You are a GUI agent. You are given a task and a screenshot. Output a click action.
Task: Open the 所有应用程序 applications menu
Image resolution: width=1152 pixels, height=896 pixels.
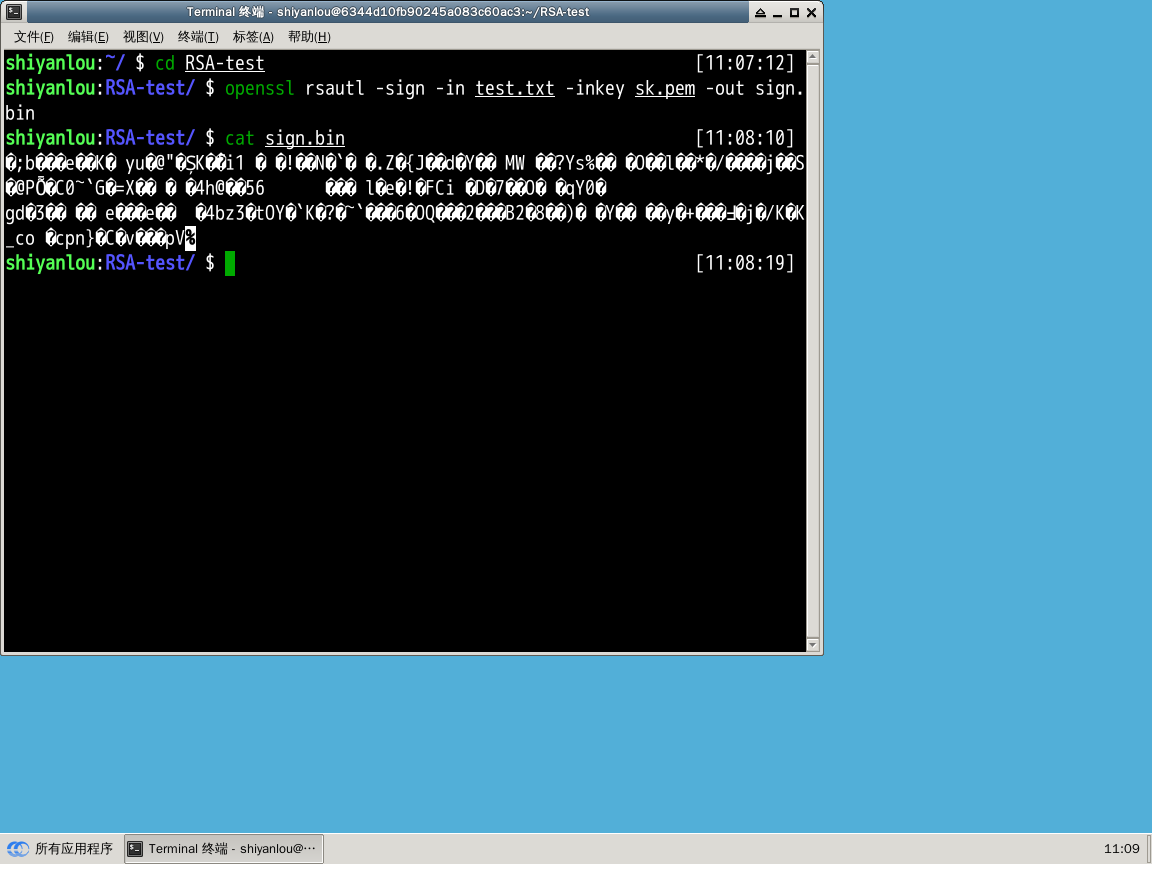click(x=73, y=849)
